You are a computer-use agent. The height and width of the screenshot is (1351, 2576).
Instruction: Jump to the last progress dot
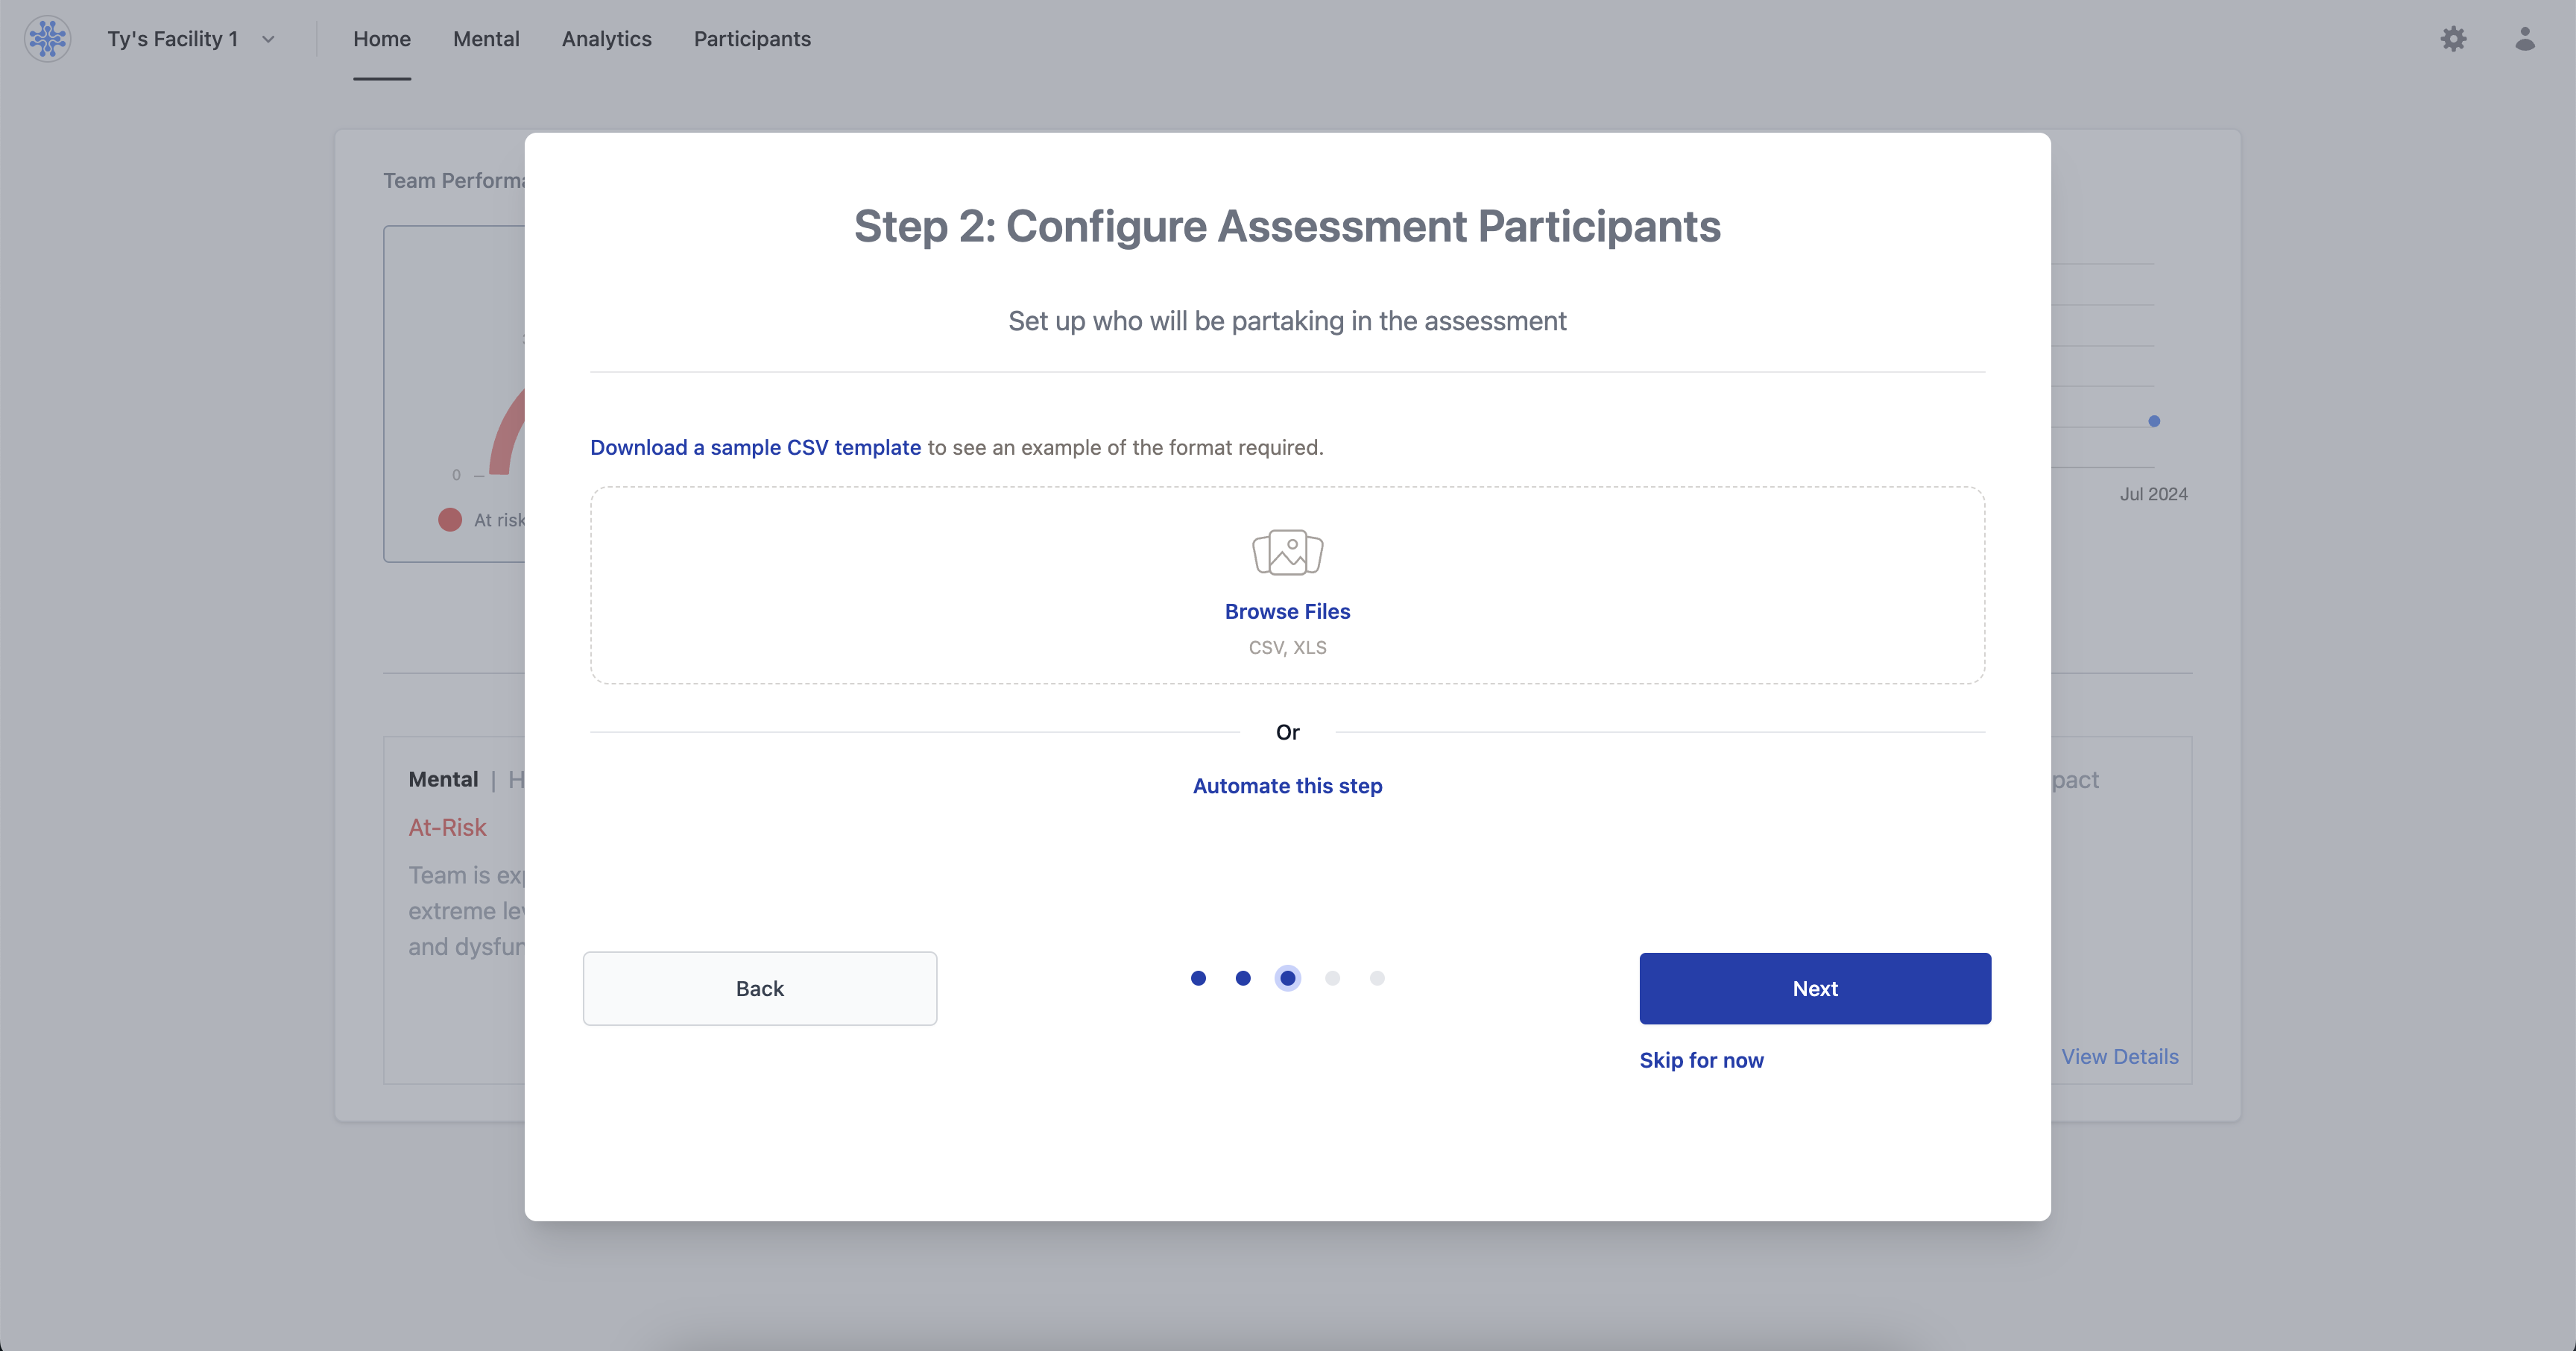tap(1377, 978)
